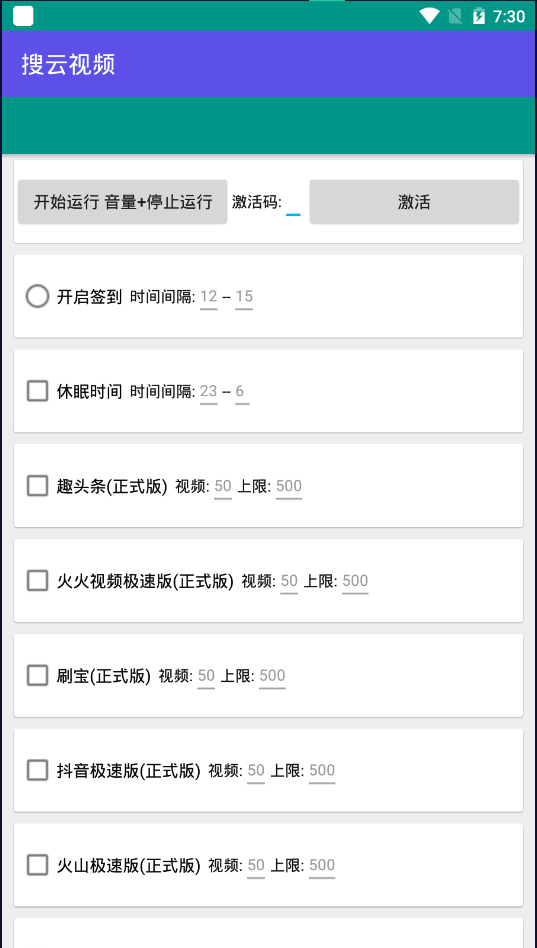537x948 pixels.
Task: Tick the 火火视频极速版(正式版) checkbox
Action: tap(37, 580)
